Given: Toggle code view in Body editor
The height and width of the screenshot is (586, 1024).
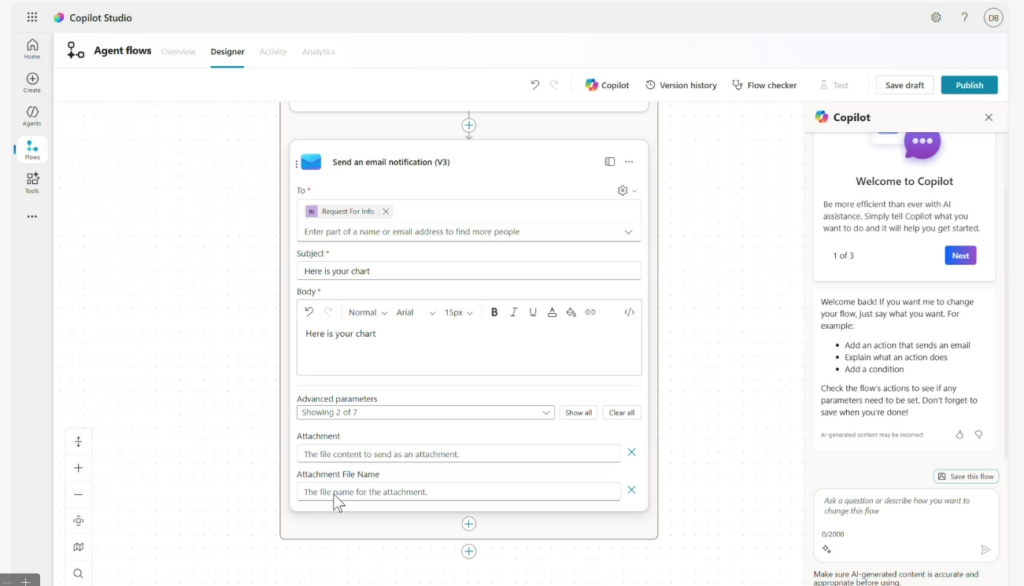Looking at the screenshot, I should [x=629, y=312].
